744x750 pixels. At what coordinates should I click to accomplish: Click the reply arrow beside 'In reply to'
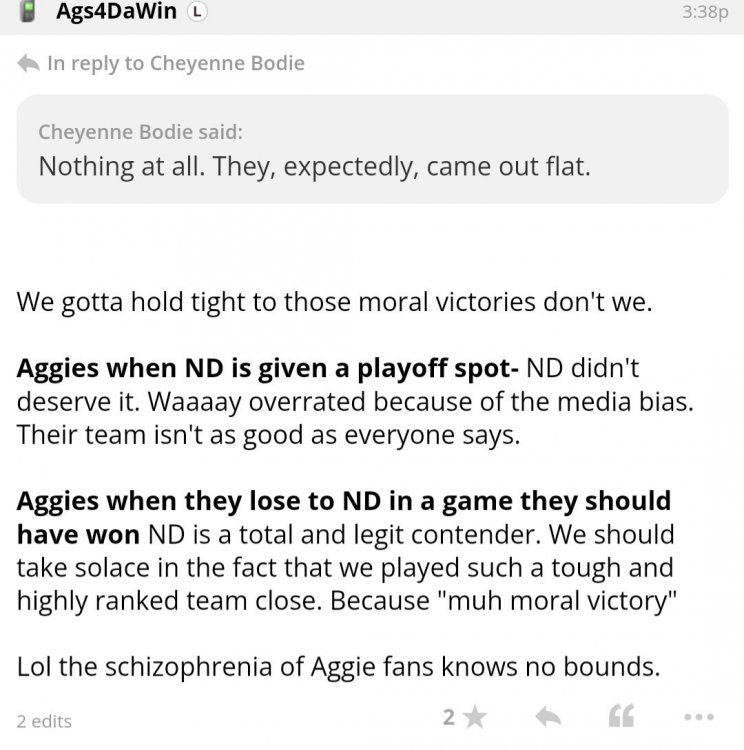(28, 64)
